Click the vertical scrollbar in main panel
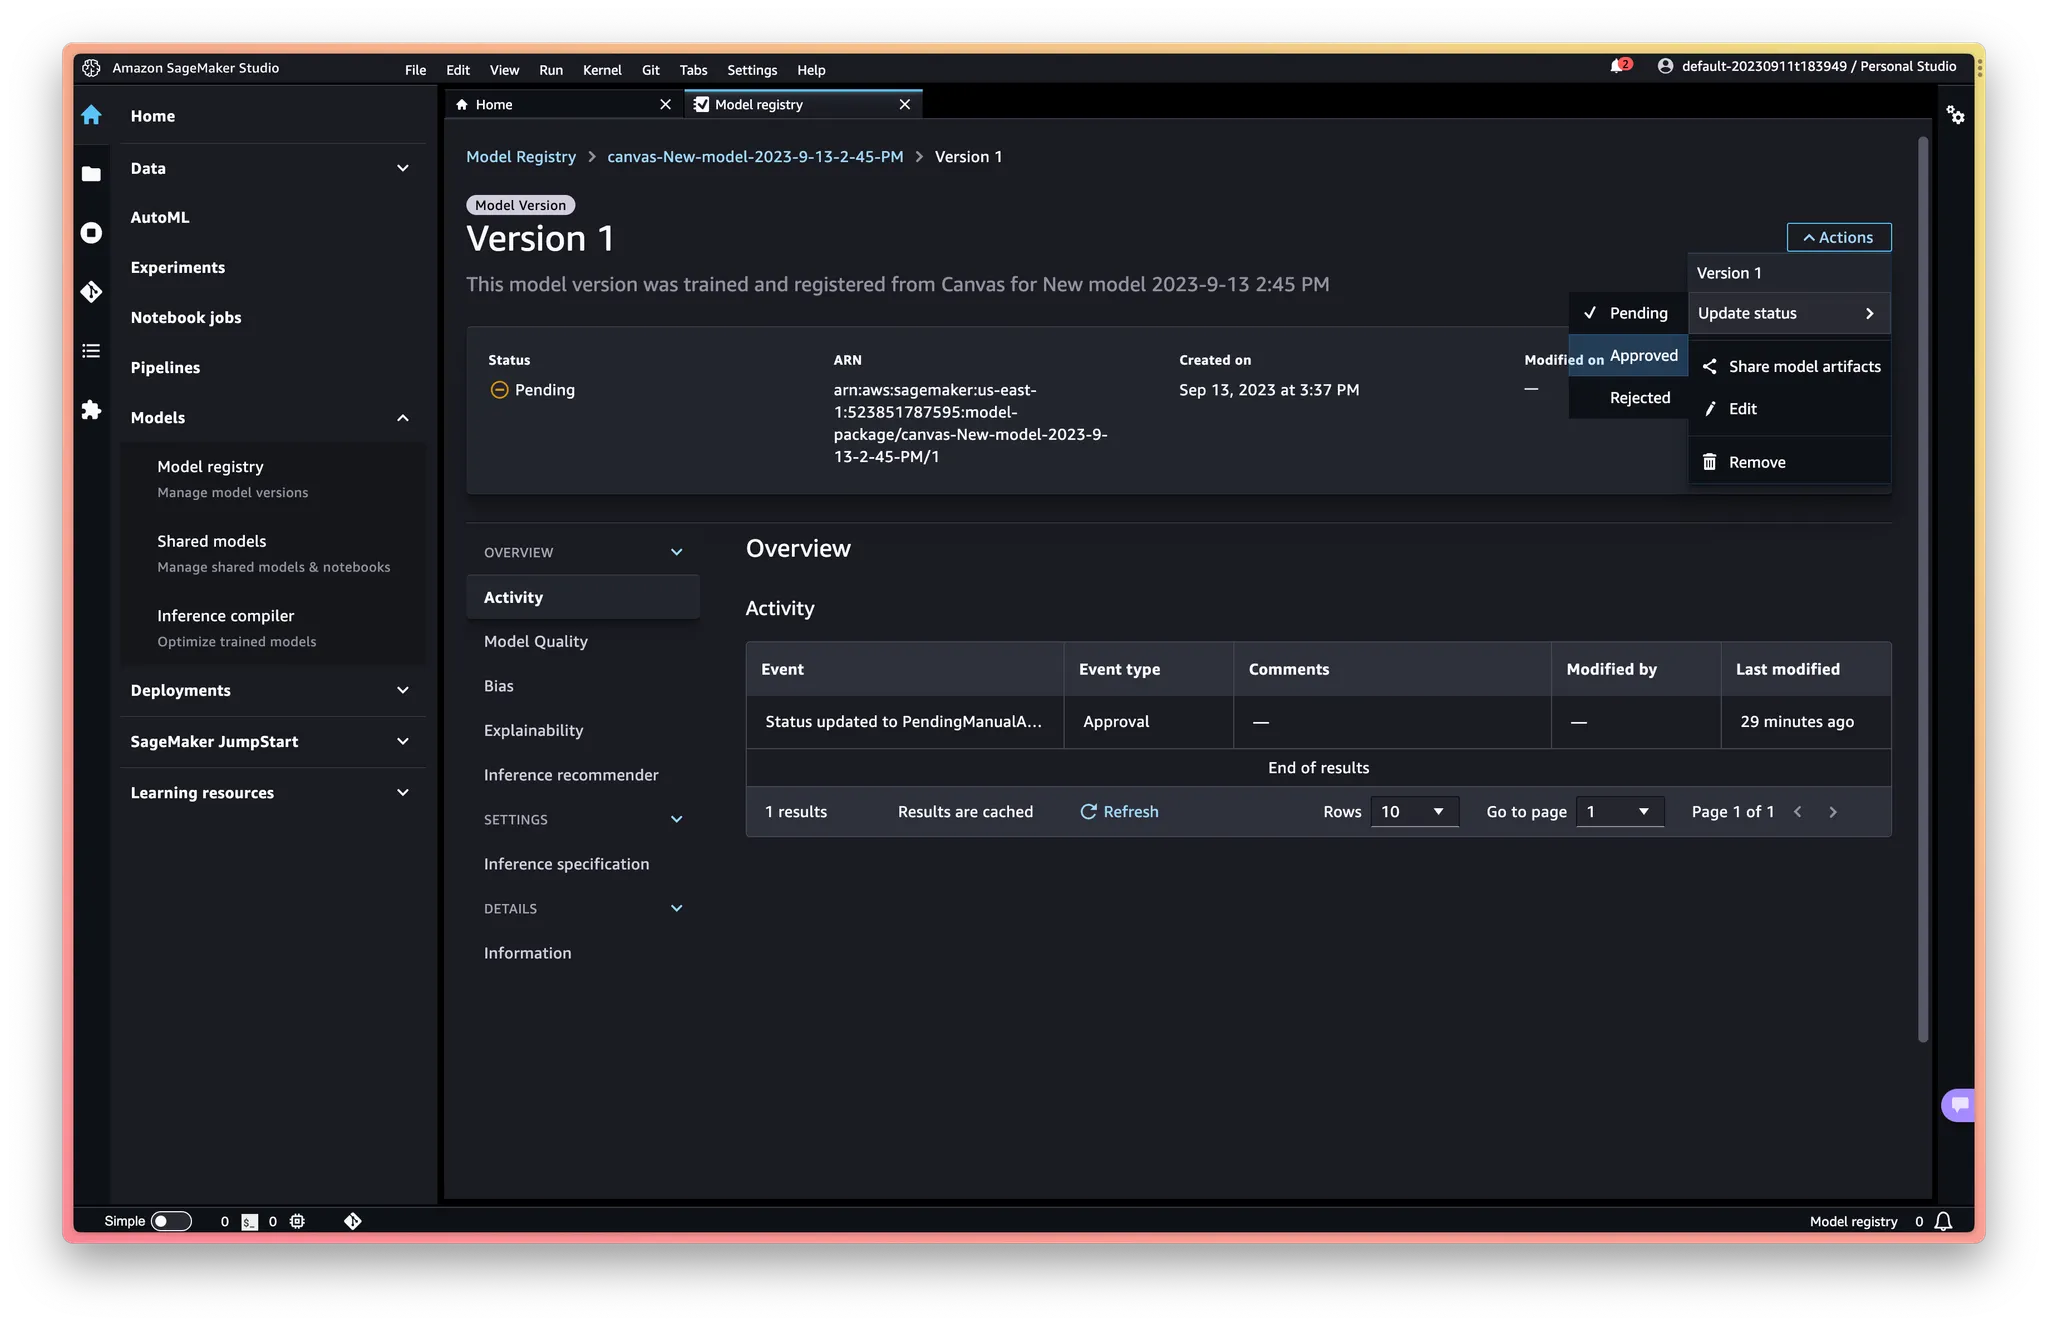The height and width of the screenshot is (1326, 2048). (1922, 590)
